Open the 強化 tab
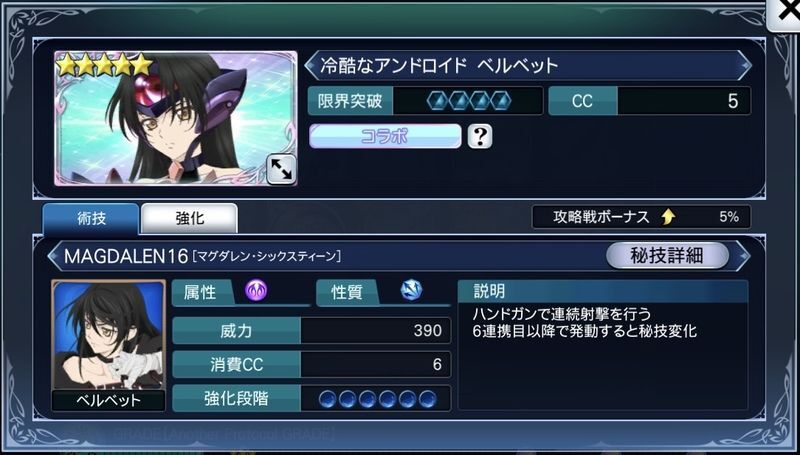The height and width of the screenshot is (455, 800). coord(189,219)
